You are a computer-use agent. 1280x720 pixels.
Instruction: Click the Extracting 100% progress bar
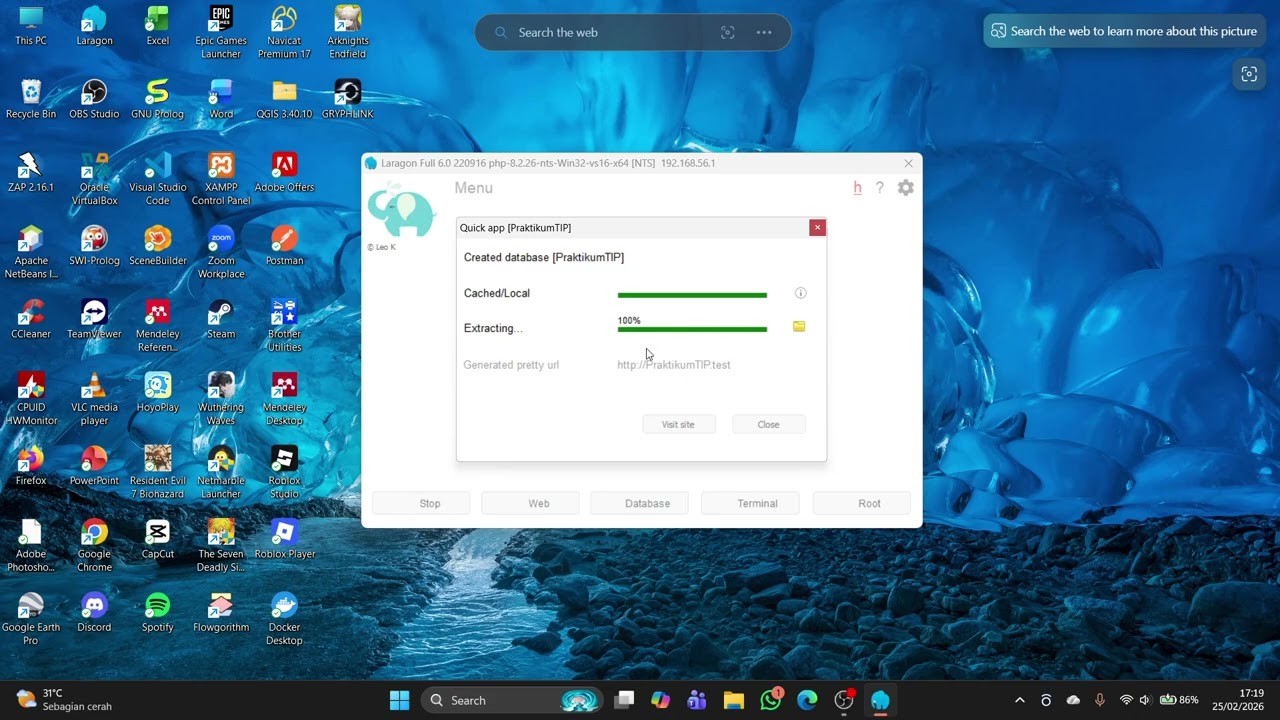[692, 329]
